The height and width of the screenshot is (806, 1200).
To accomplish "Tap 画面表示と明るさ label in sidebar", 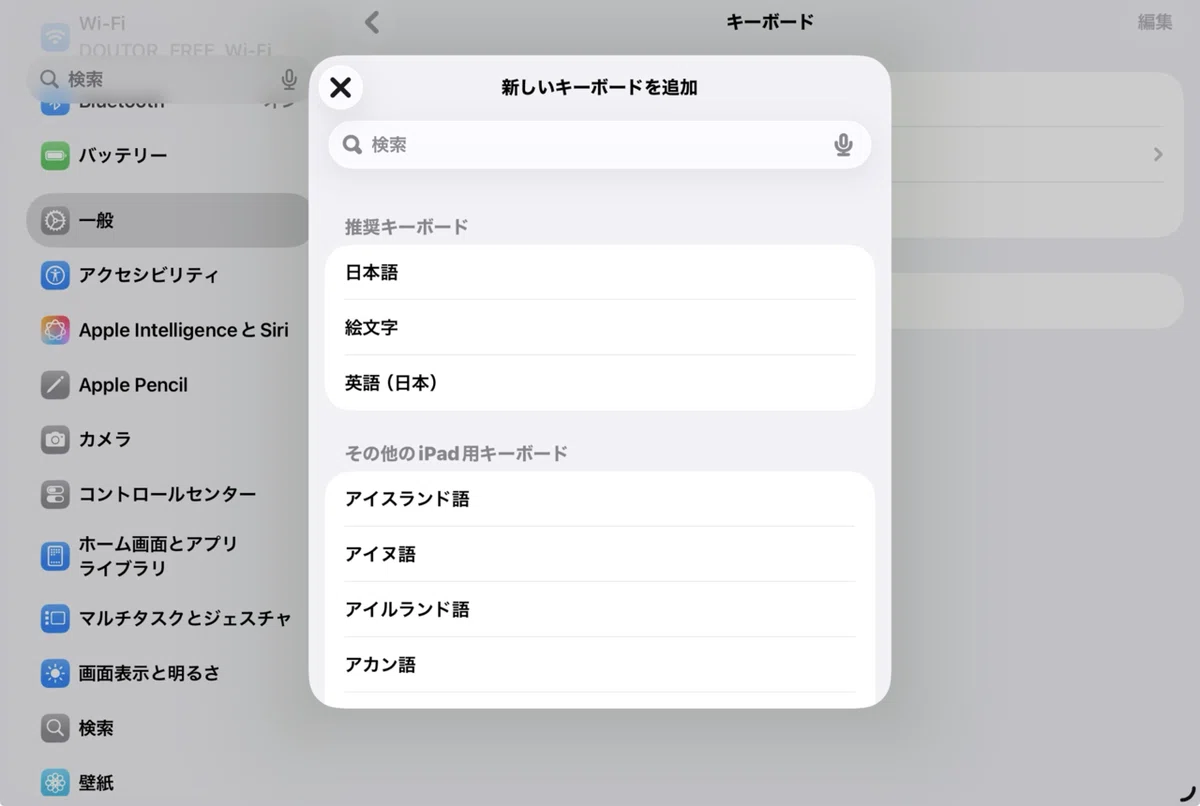I will point(149,673).
